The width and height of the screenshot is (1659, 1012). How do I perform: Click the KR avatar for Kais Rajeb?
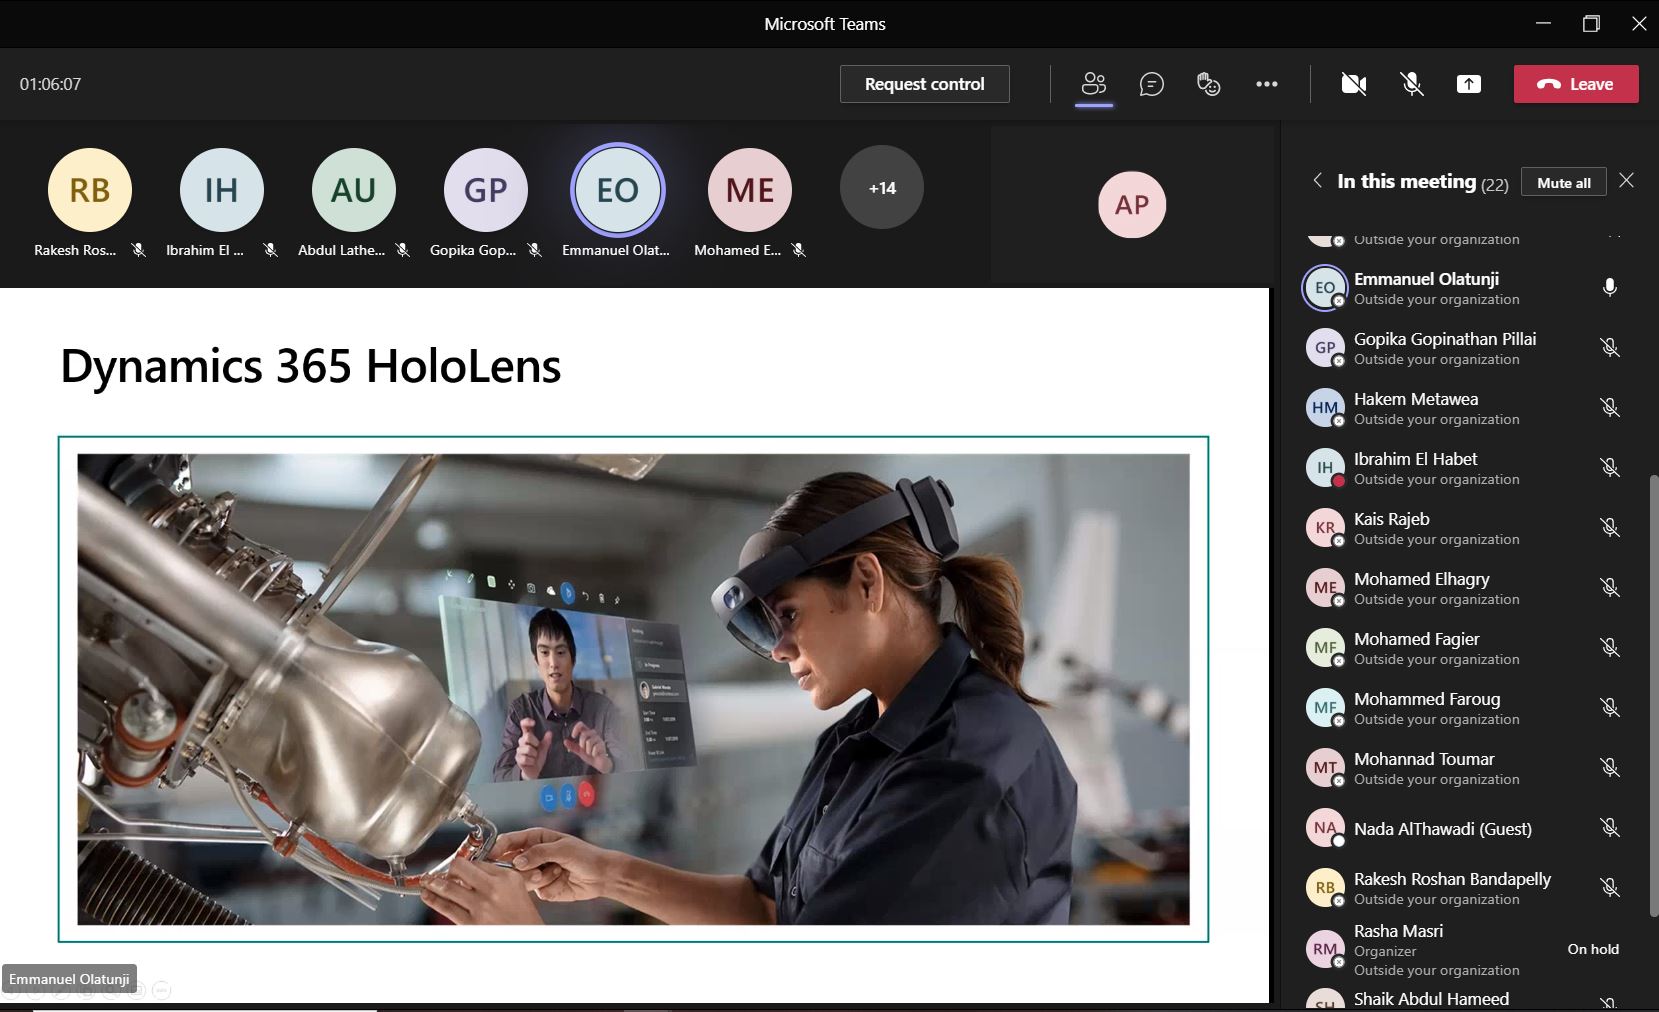click(x=1325, y=528)
